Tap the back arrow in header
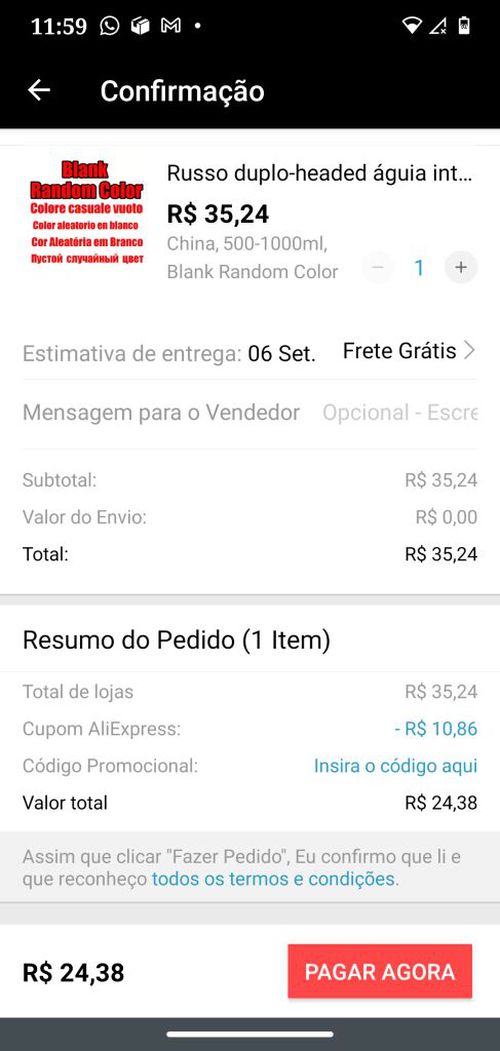Viewport: 500px width, 1051px height. point(39,90)
